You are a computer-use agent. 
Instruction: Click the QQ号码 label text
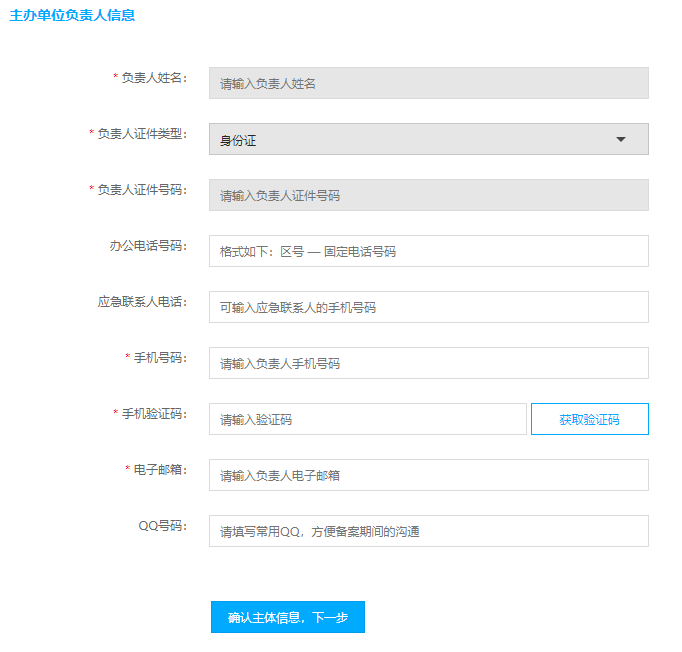point(163,526)
